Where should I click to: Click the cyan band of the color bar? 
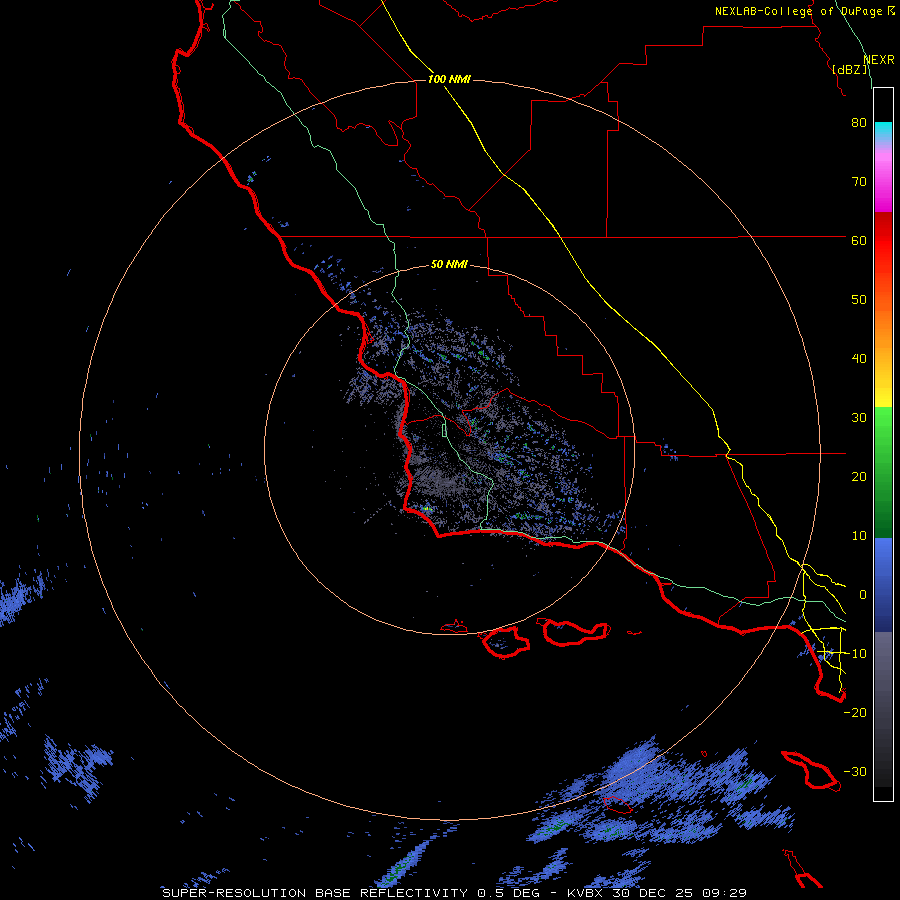point(883,131)
